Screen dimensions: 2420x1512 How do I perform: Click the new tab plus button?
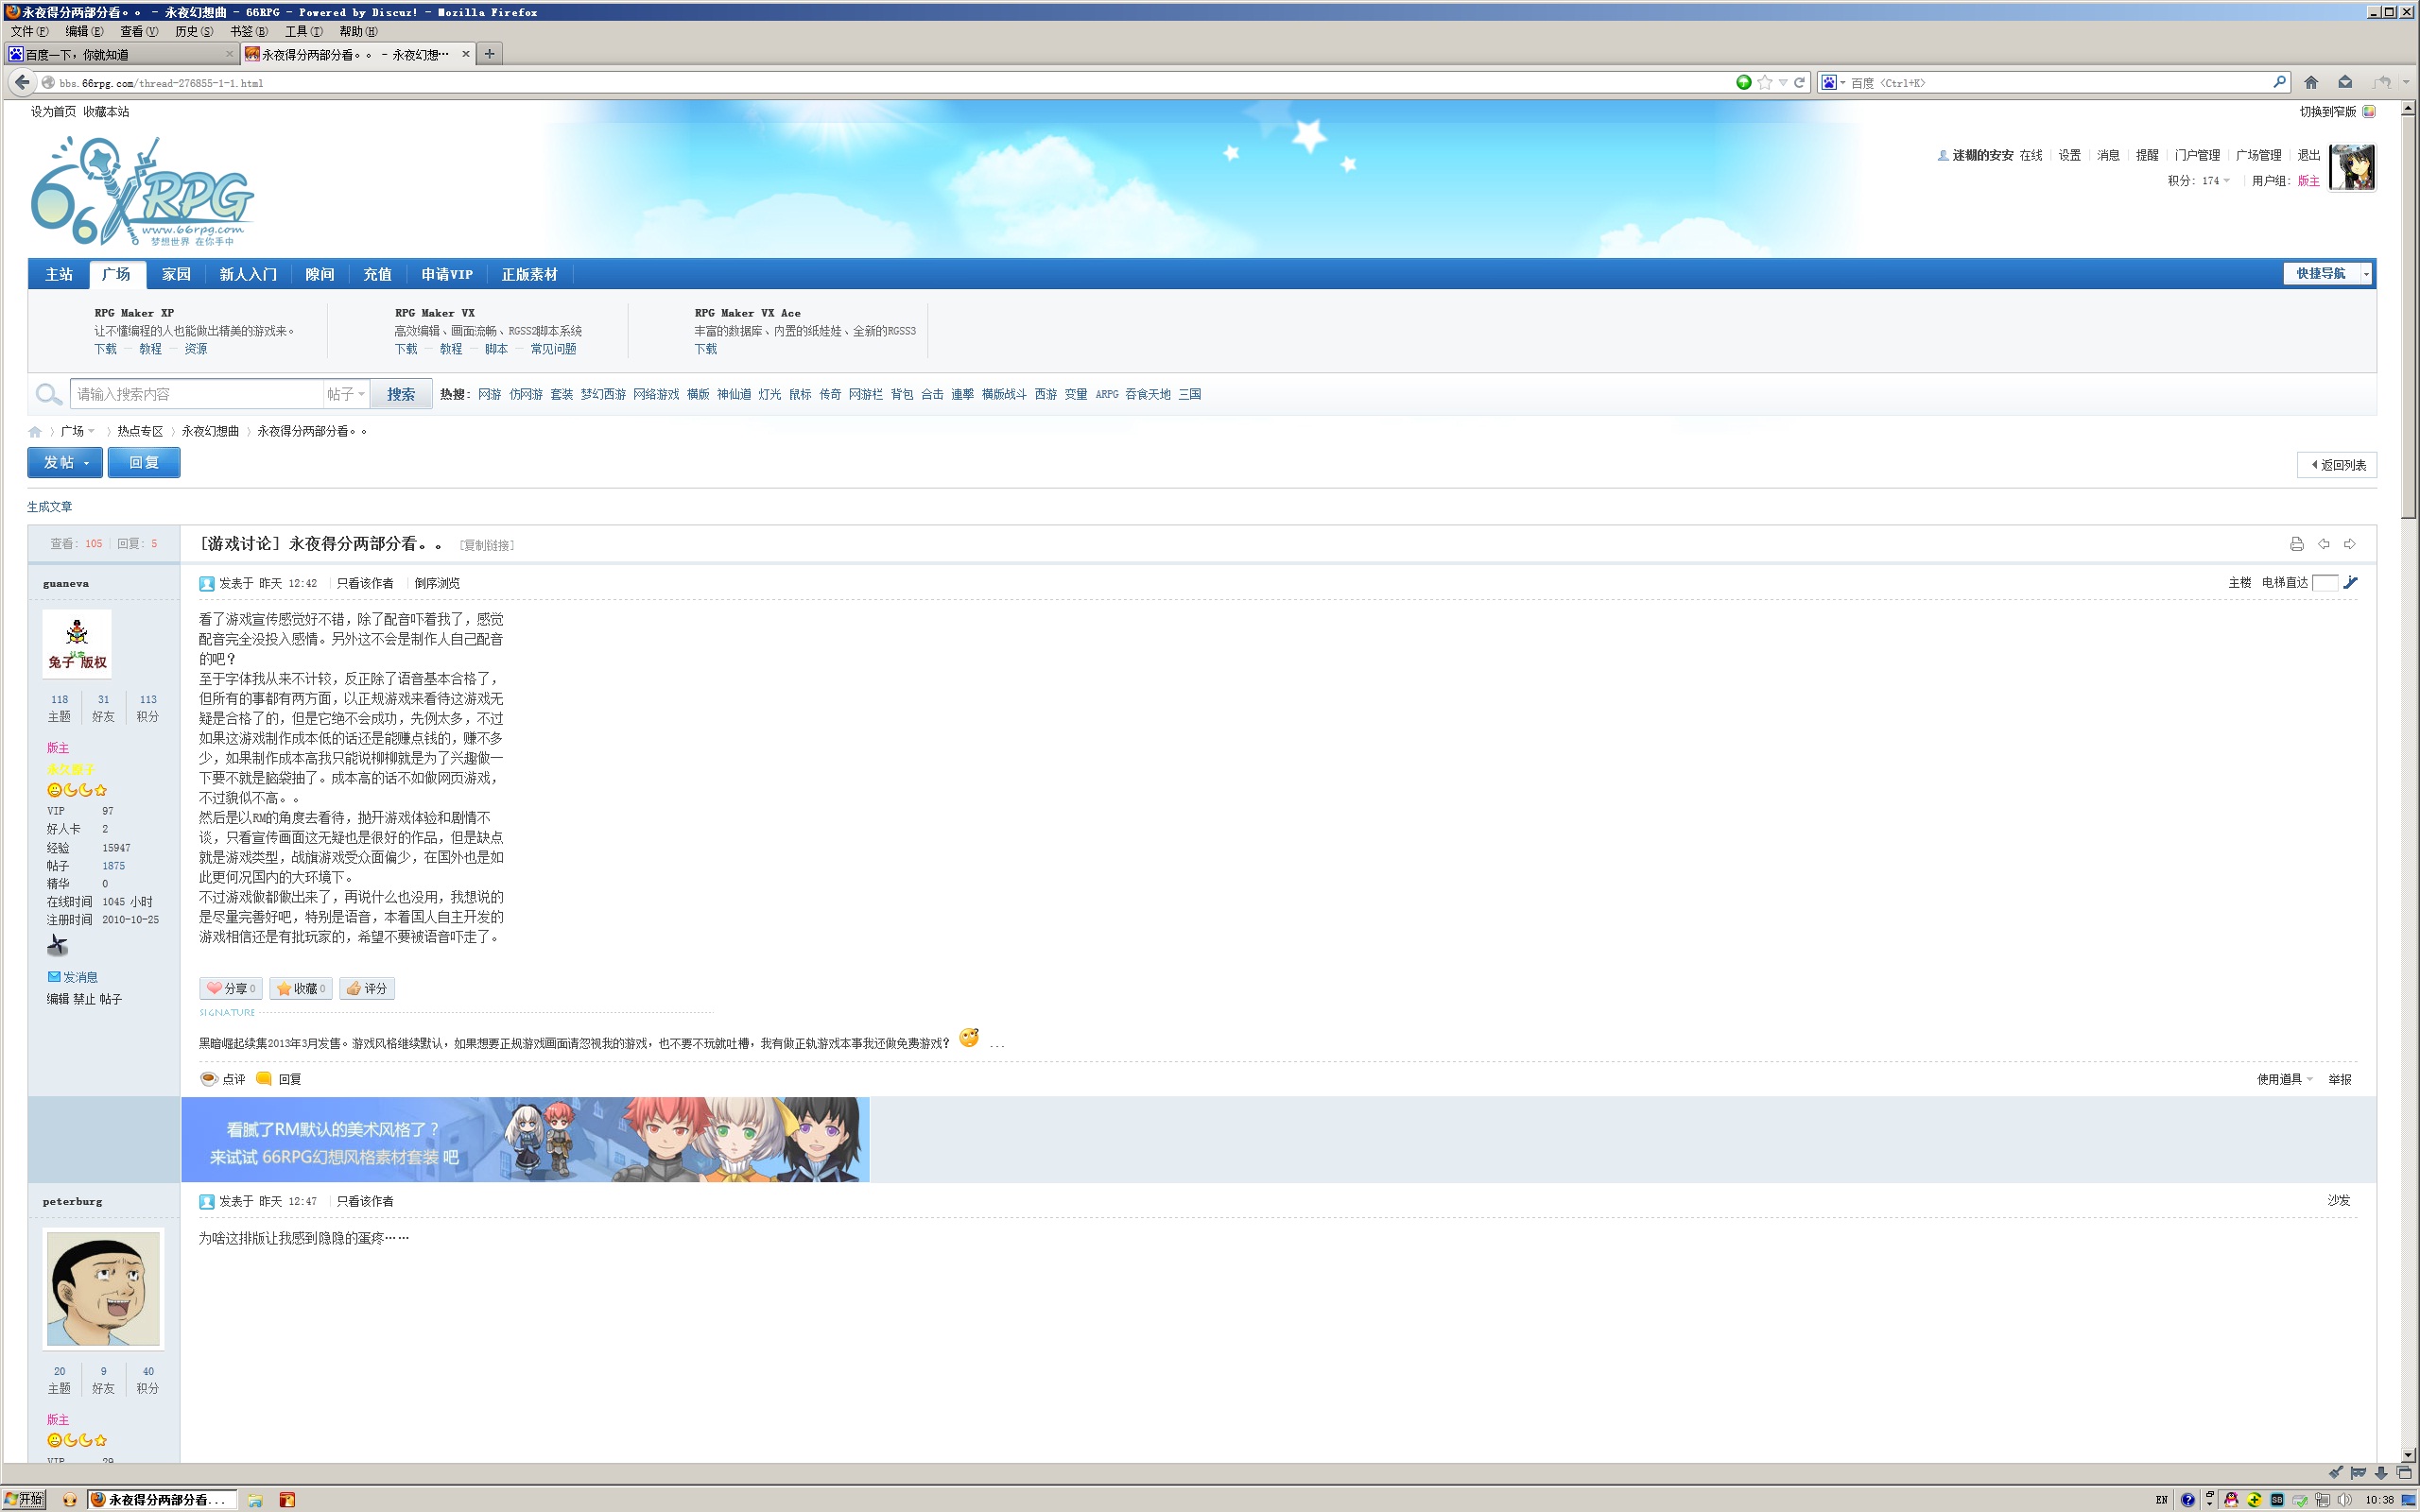pyautogui.click(x=489, y=54)
